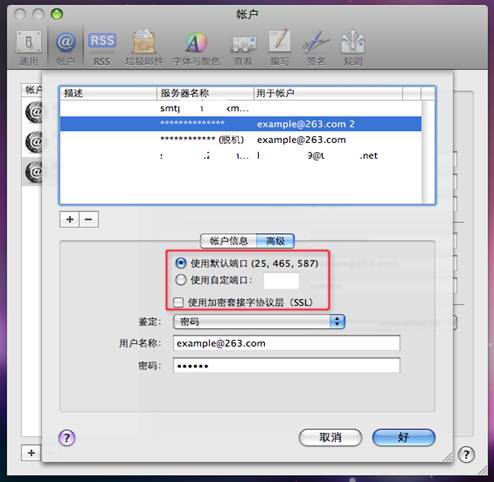Open the Junk Mail (垃圾邮件) preferences icon
The height and width of the screenshot is (482, 494).
[x=144, y=47]
